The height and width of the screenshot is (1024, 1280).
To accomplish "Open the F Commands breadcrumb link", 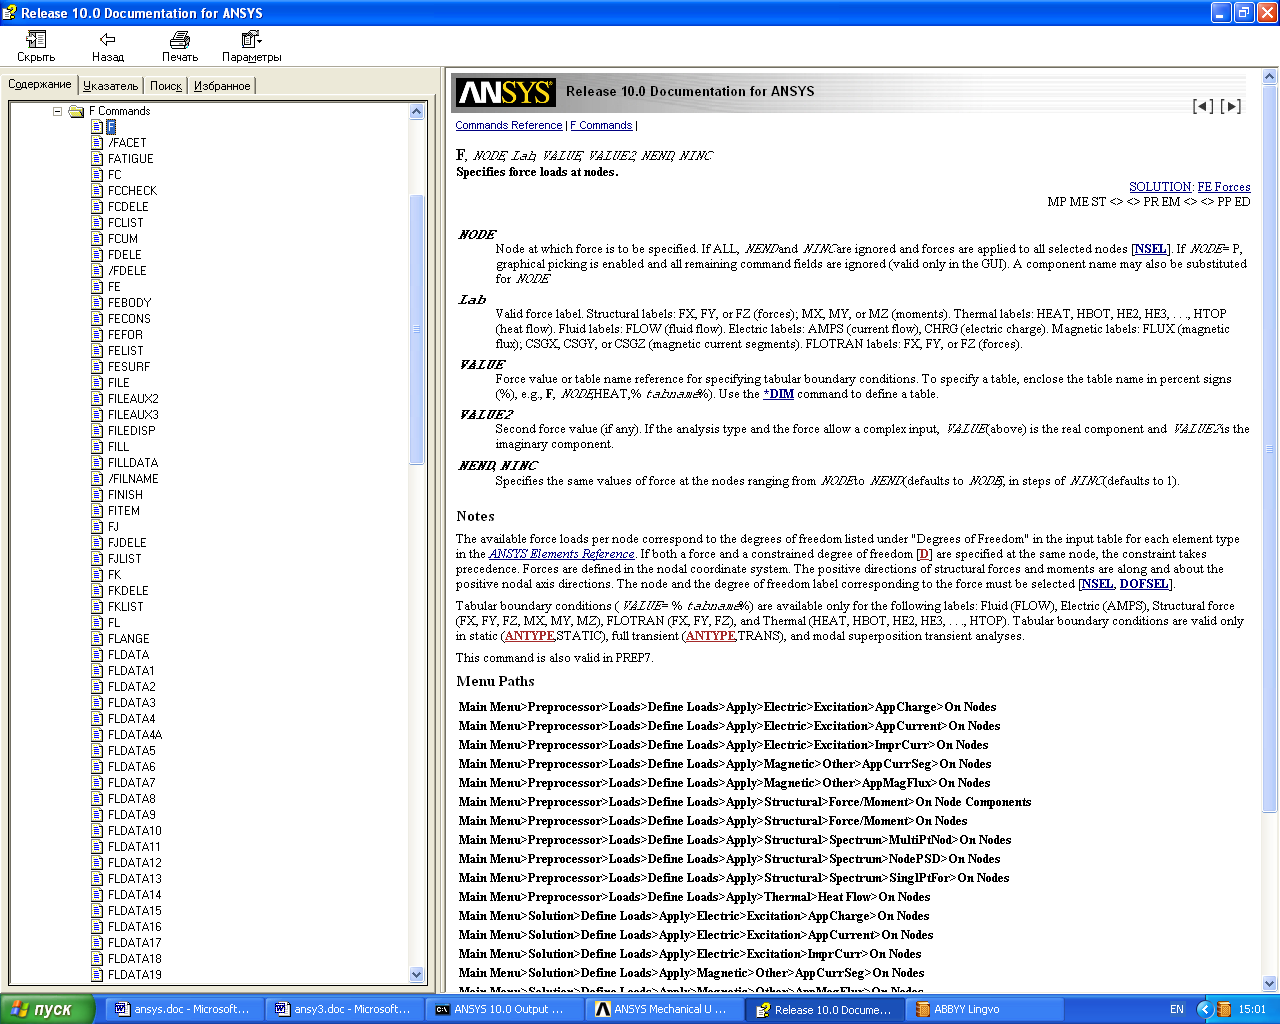I will click(601, 125).
